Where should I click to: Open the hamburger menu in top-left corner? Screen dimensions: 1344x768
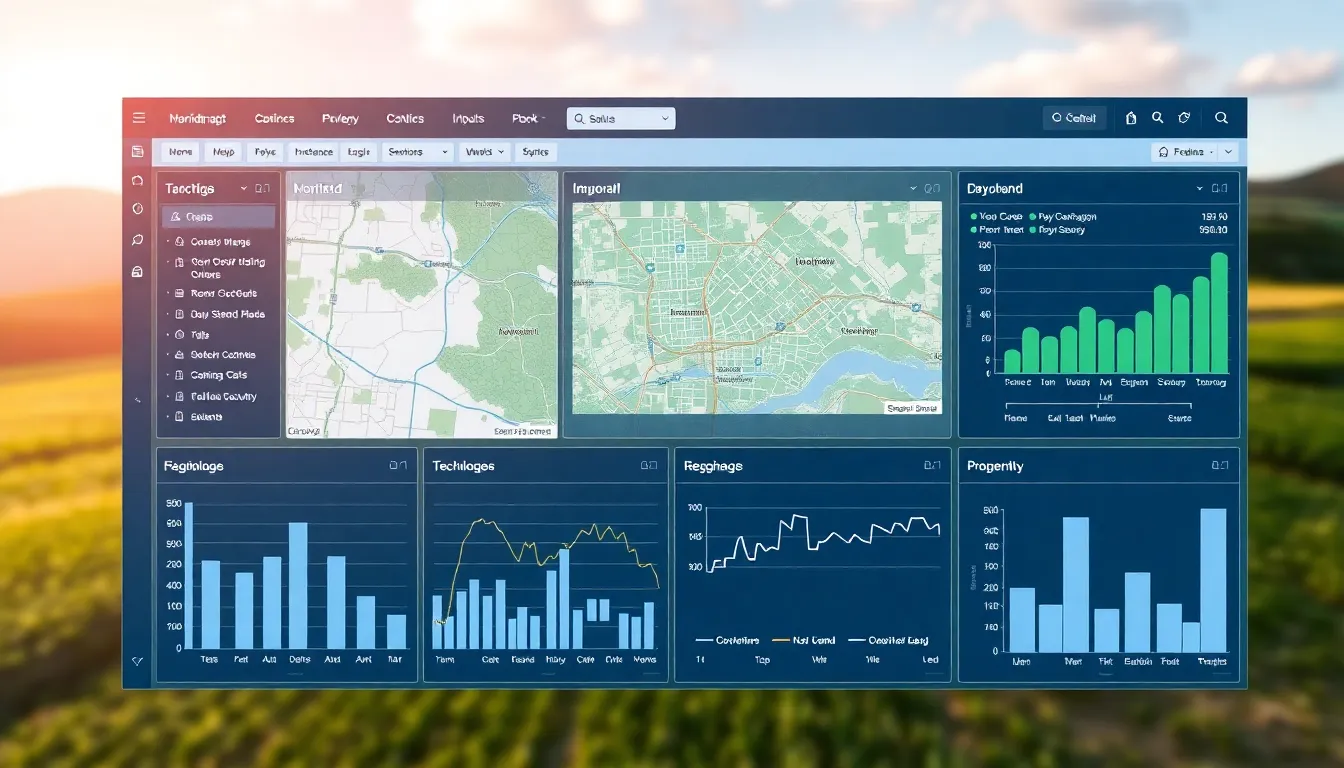pyautogui.click(x=138, y=118)
